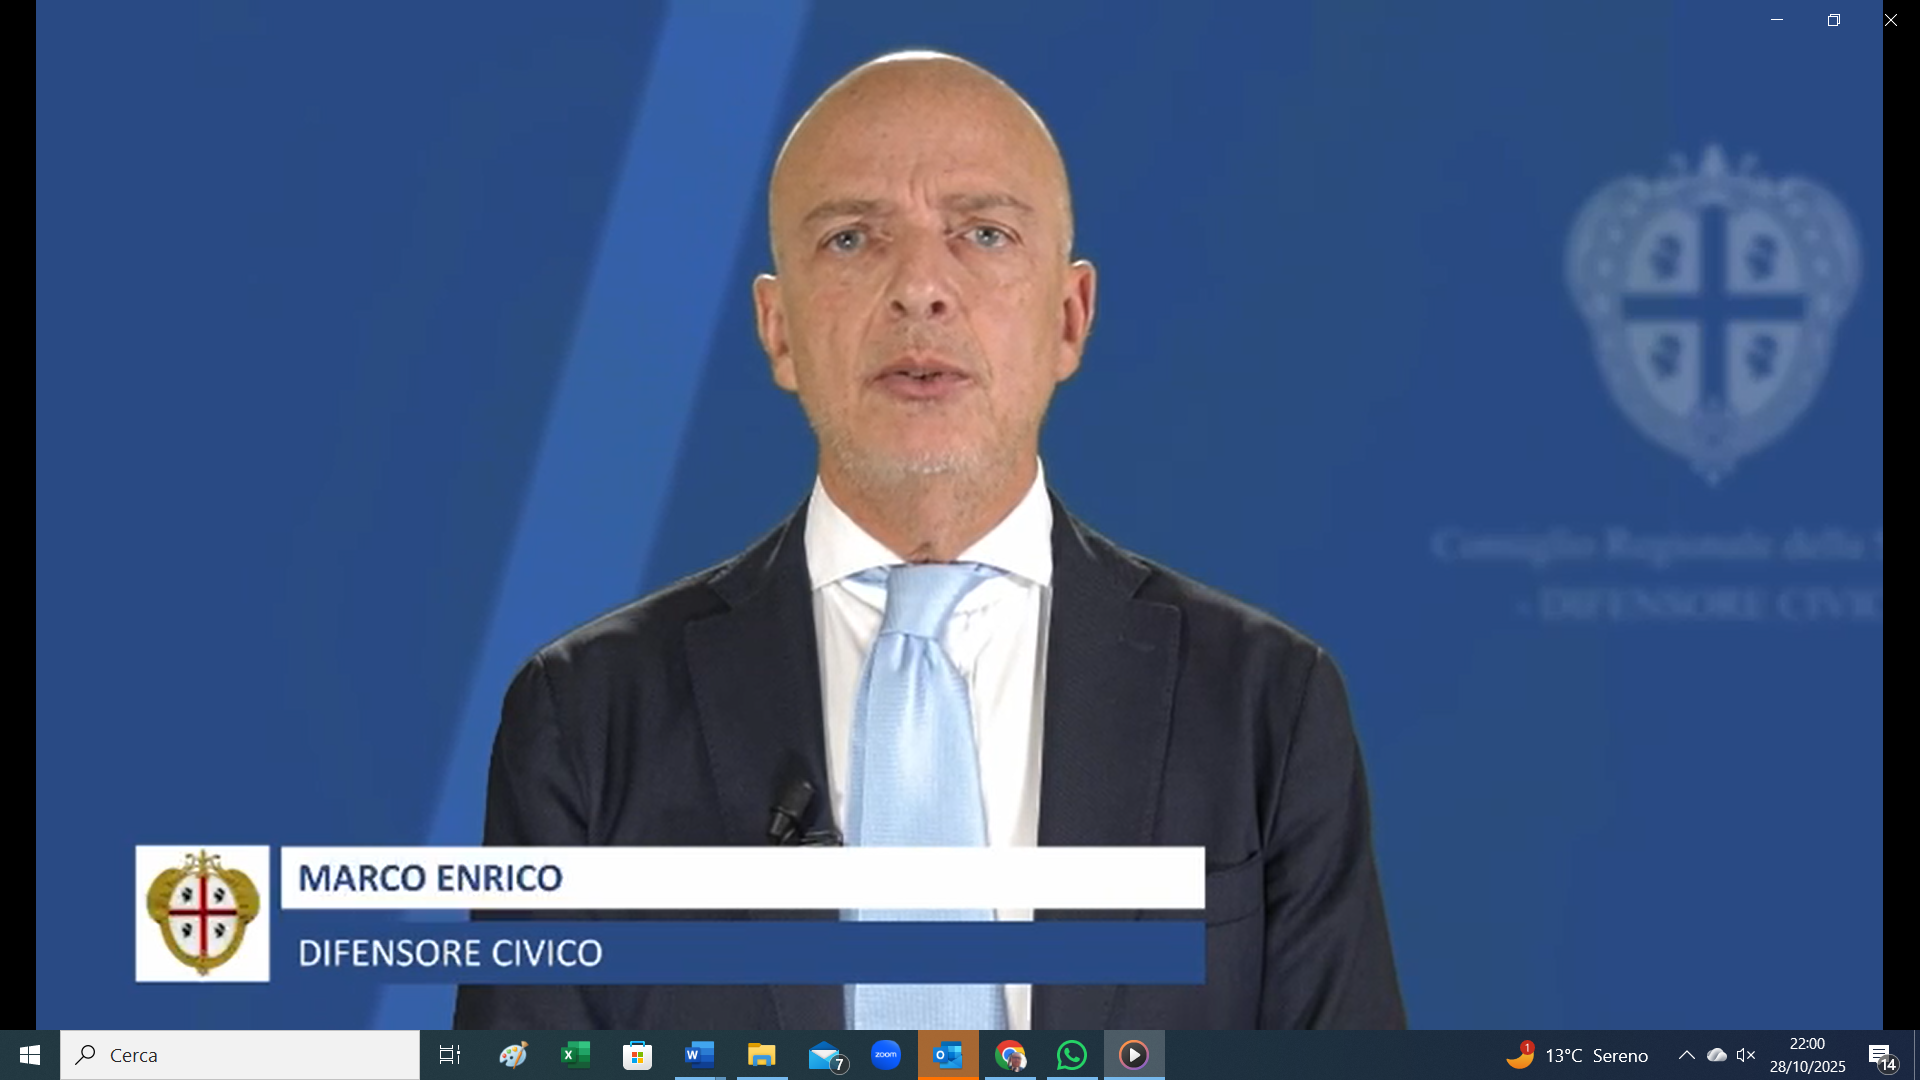Image resolution: width=1920 pixels, height=1080 pixels.
Task: Toggle the muted speaker volume icon
Action: tap(1746, 1055)
